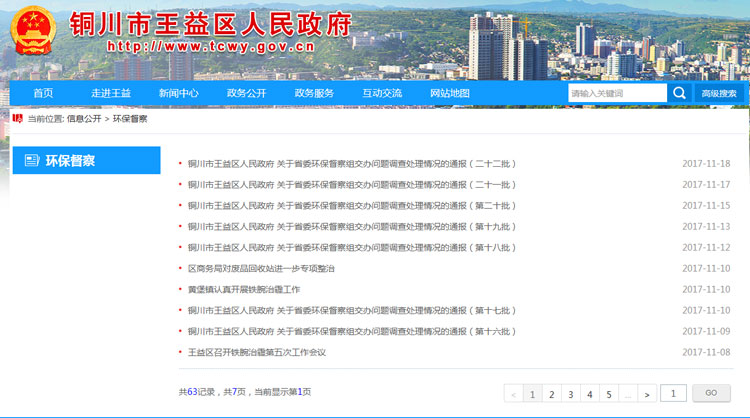Click the flag icon beside 当前位置
The width and height of the screenshot is (750, 418).
pos(18,118)
